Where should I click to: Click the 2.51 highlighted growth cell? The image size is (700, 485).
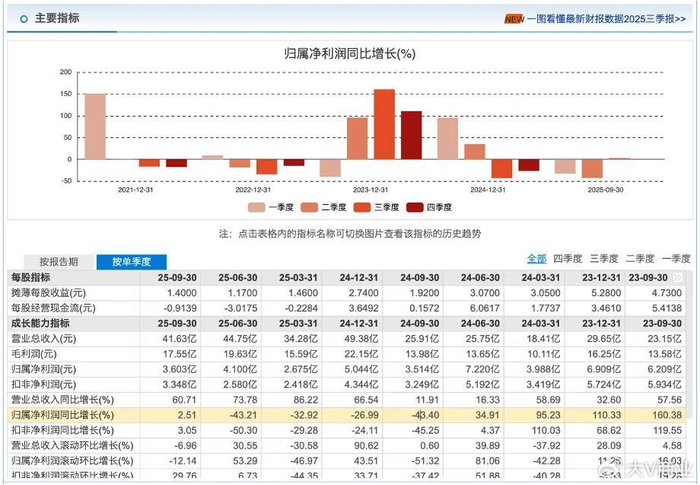[x=187, y=415]
